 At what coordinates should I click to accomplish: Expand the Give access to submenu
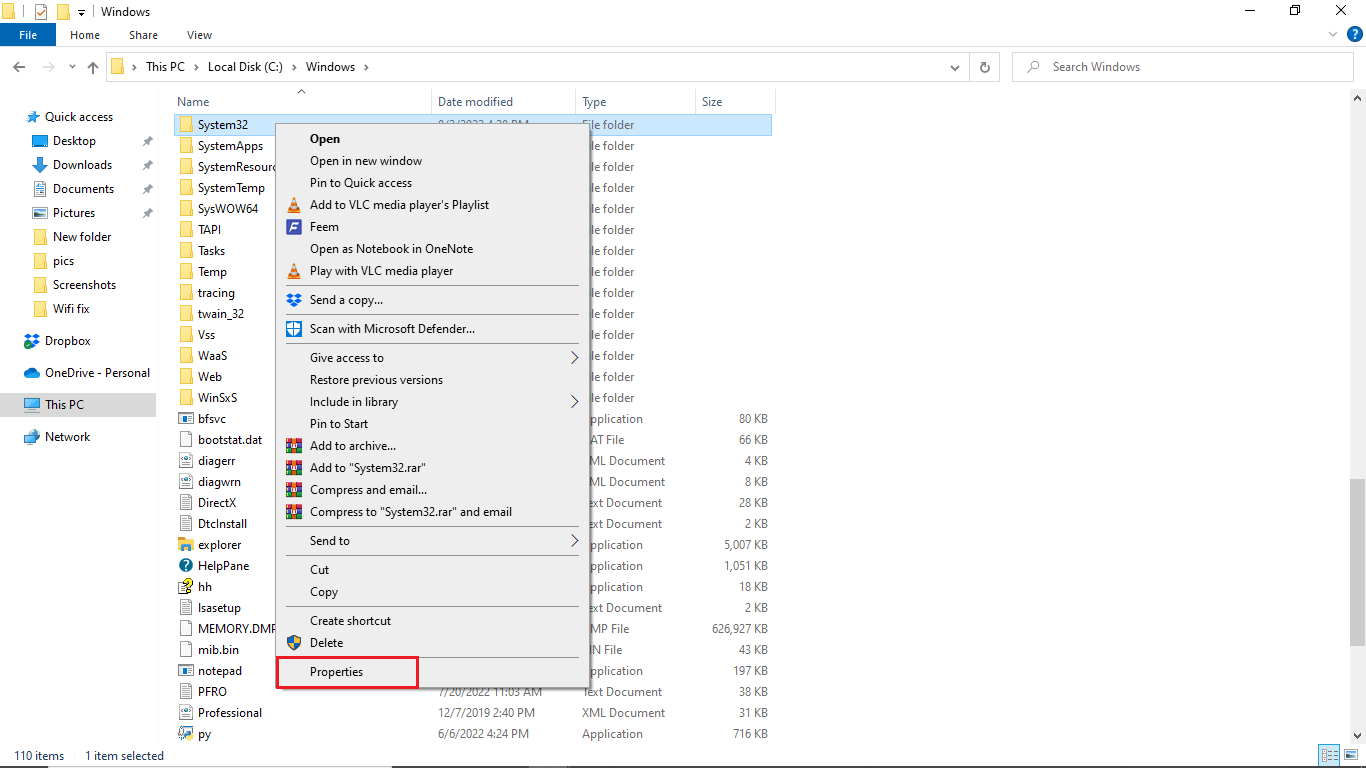coord(574,358)
